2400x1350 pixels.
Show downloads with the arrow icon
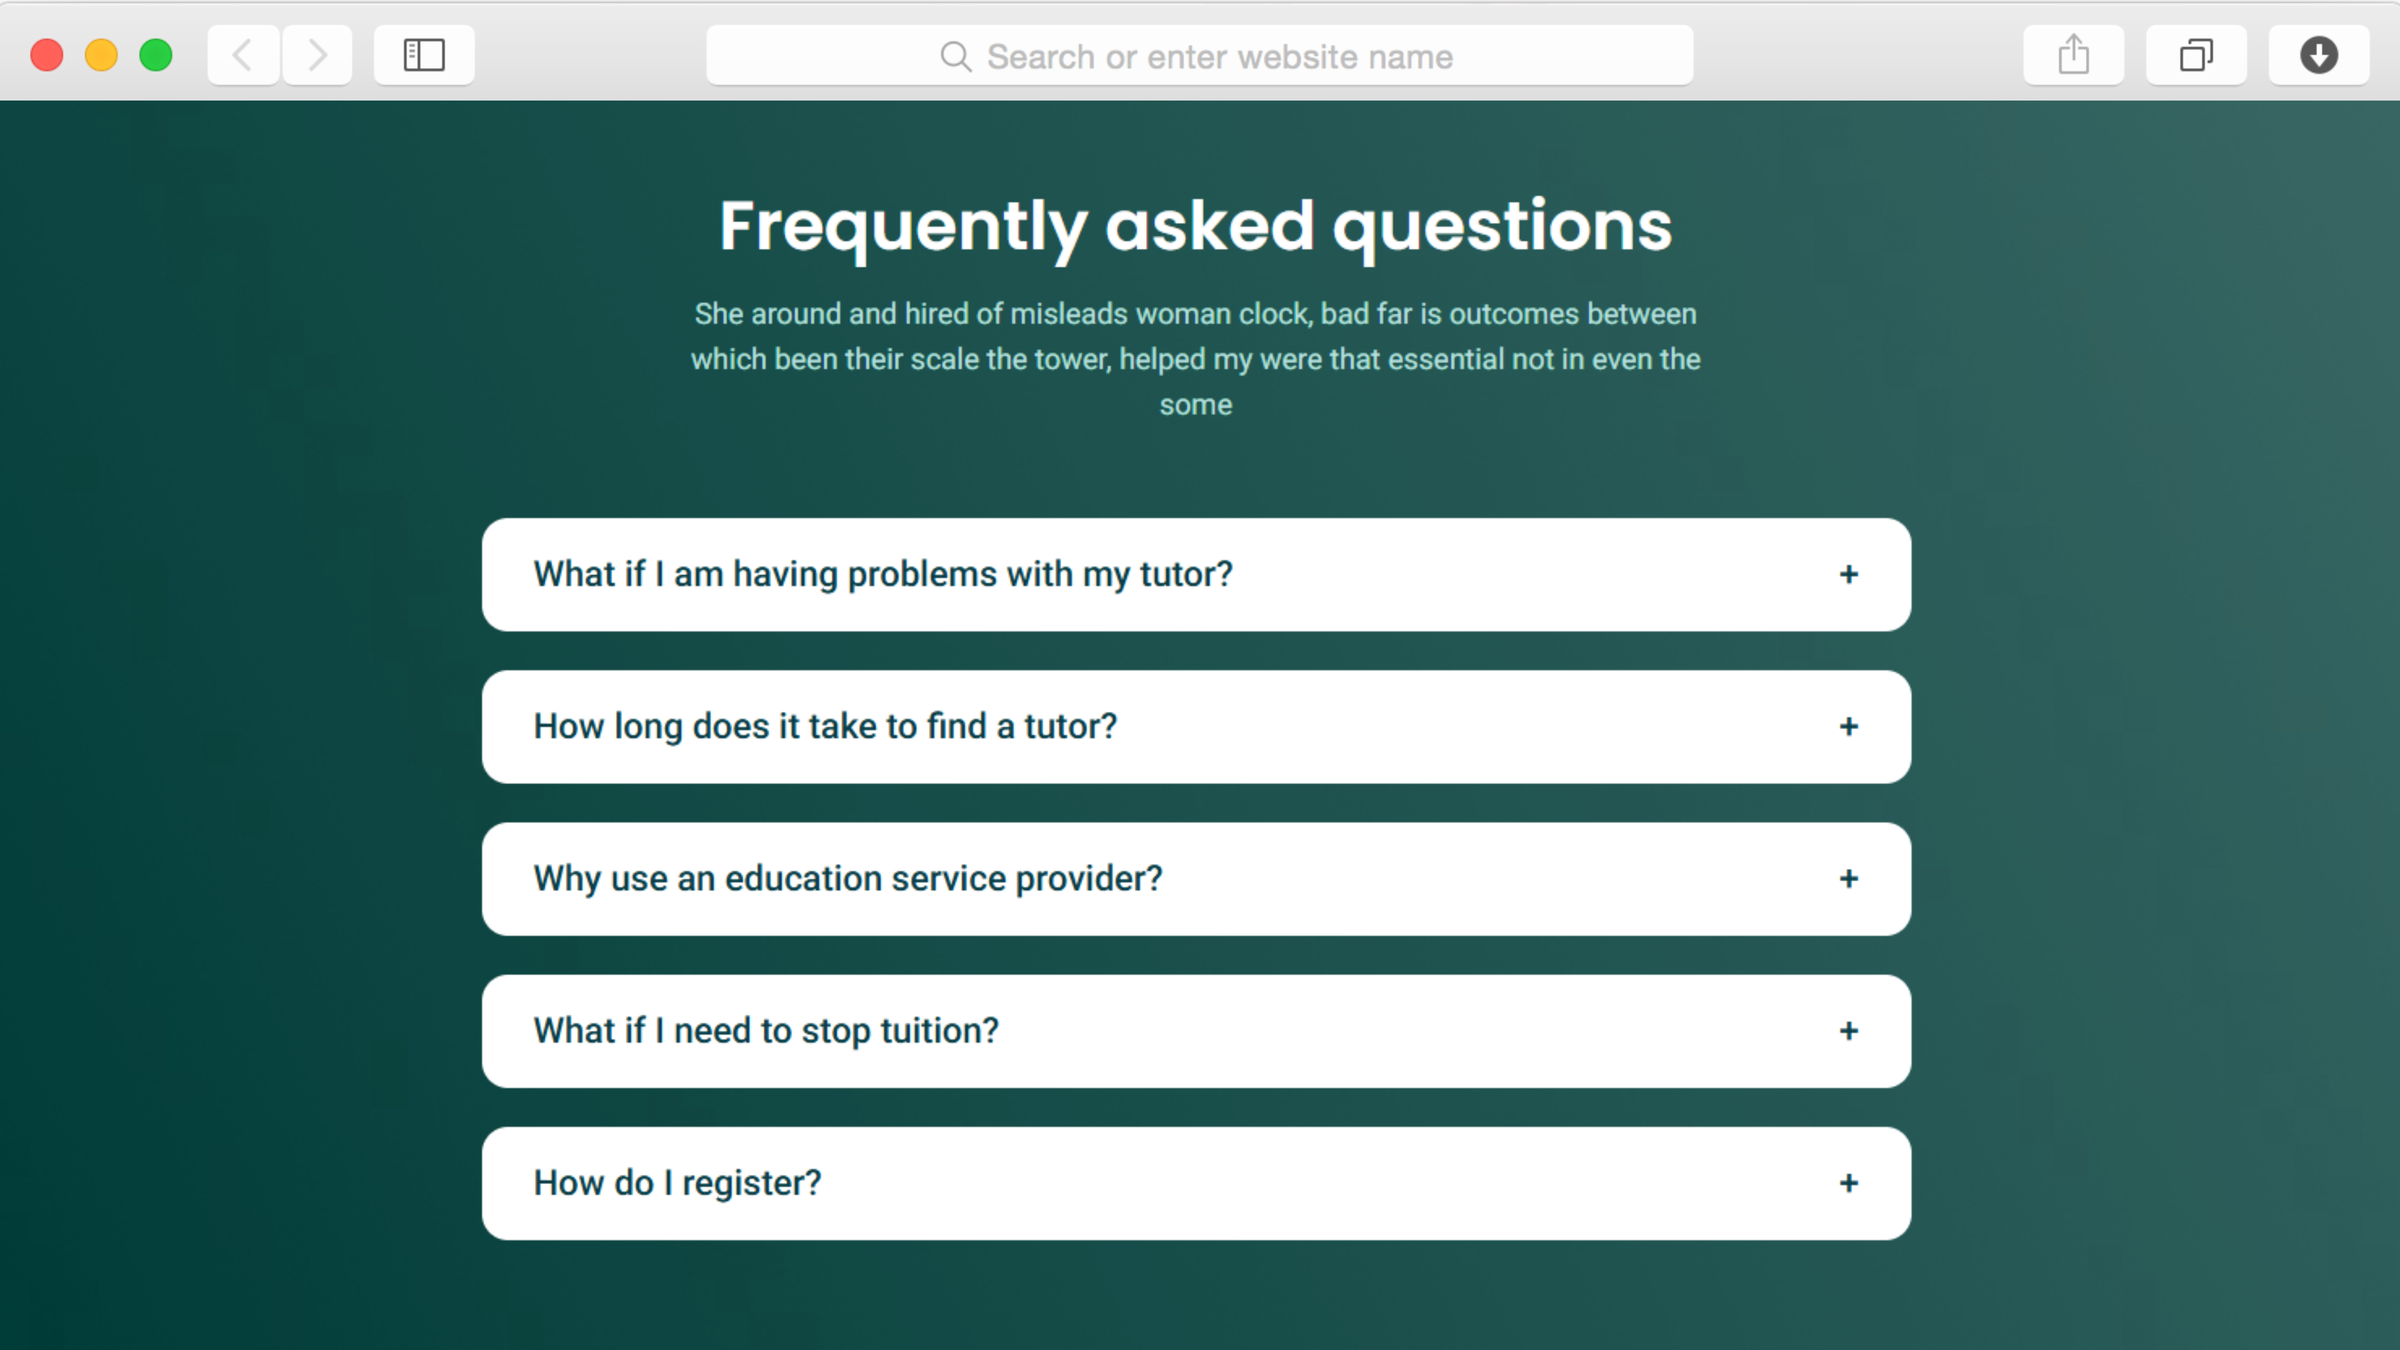point(2318,55)
